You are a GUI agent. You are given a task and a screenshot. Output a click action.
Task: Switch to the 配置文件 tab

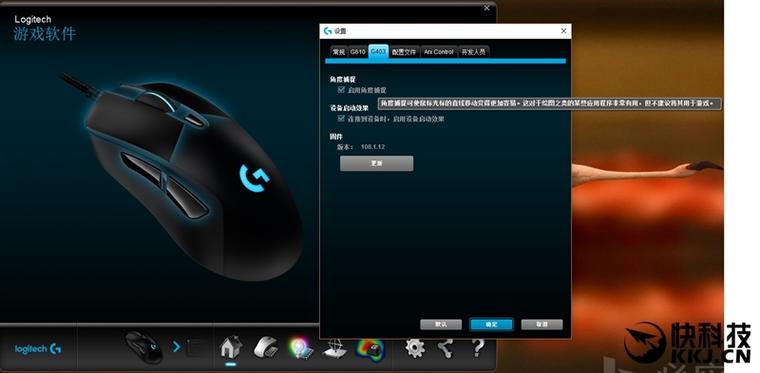[404, 52]
